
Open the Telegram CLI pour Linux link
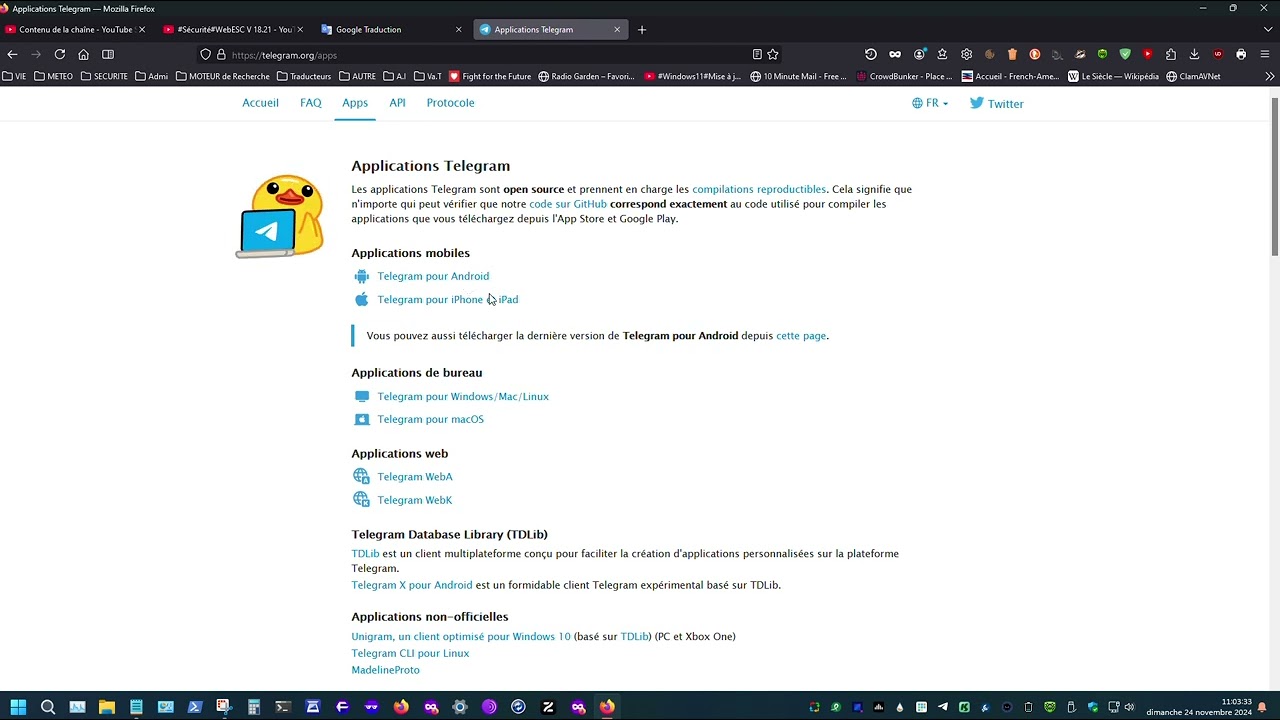[x=410, y=653]
